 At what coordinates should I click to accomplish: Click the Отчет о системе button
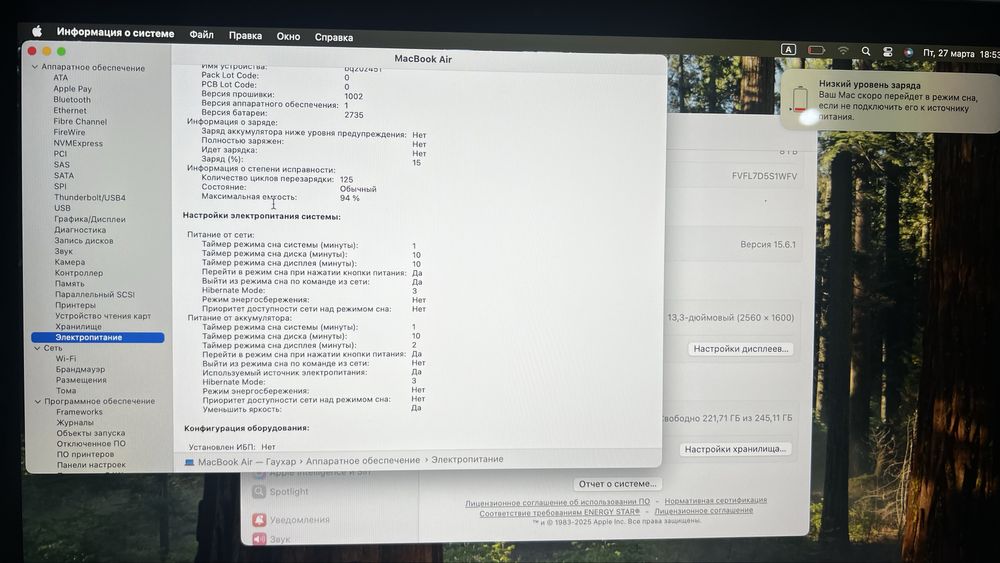[x=617, y=484]
